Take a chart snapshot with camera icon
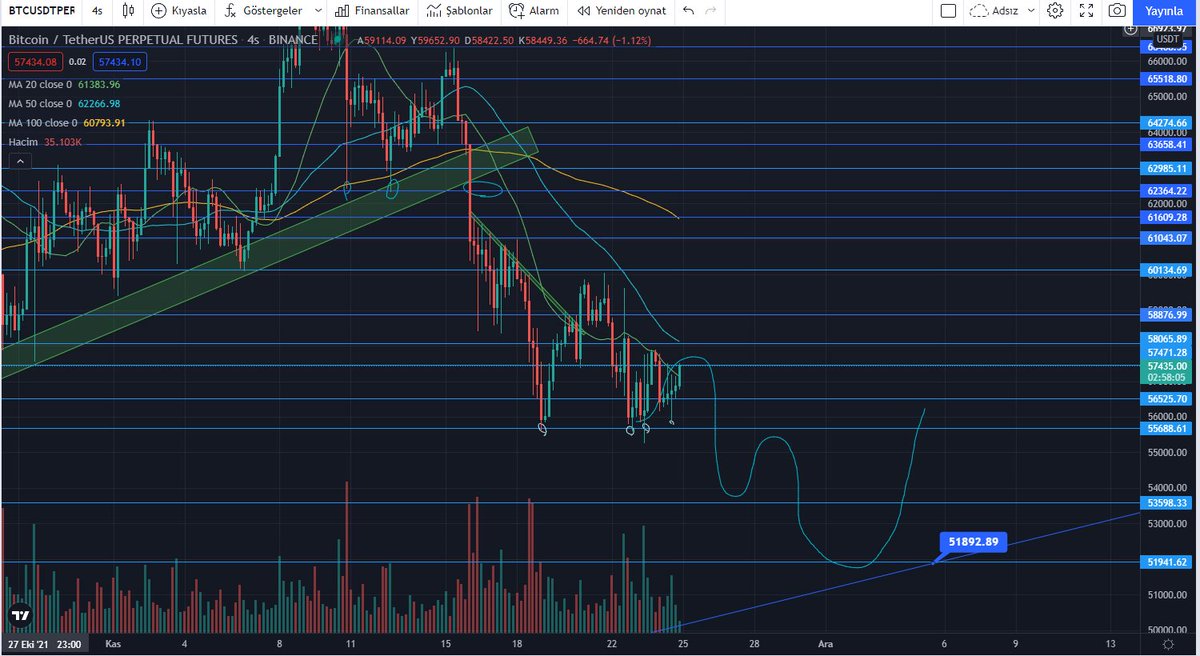 tap(1116, 11)
